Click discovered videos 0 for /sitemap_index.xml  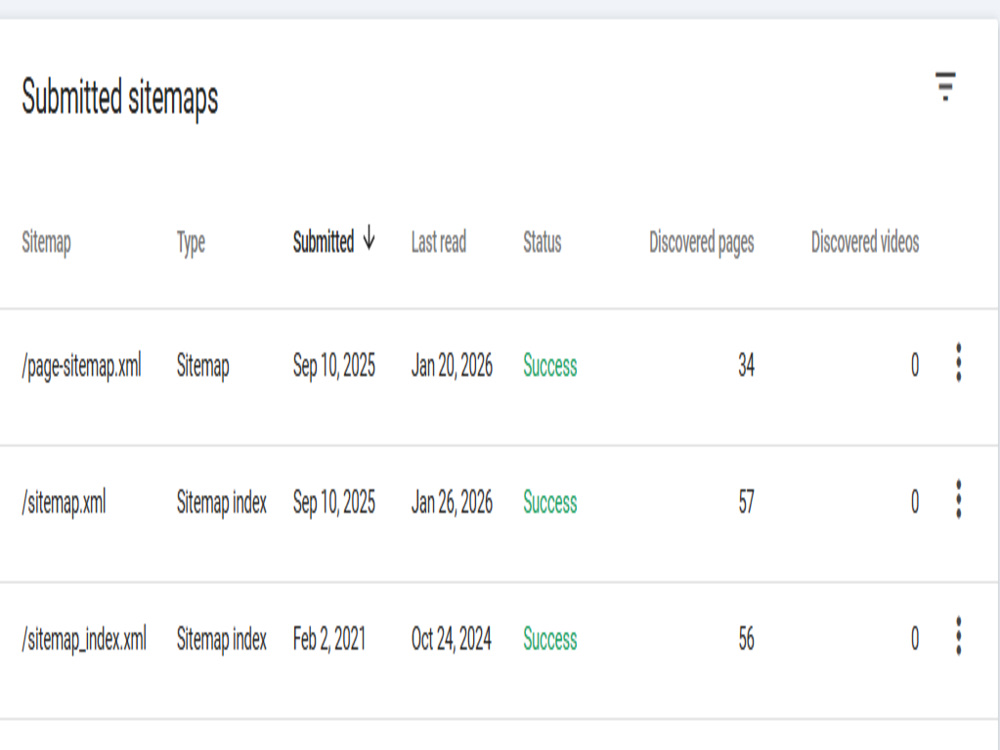pos(915,639)
